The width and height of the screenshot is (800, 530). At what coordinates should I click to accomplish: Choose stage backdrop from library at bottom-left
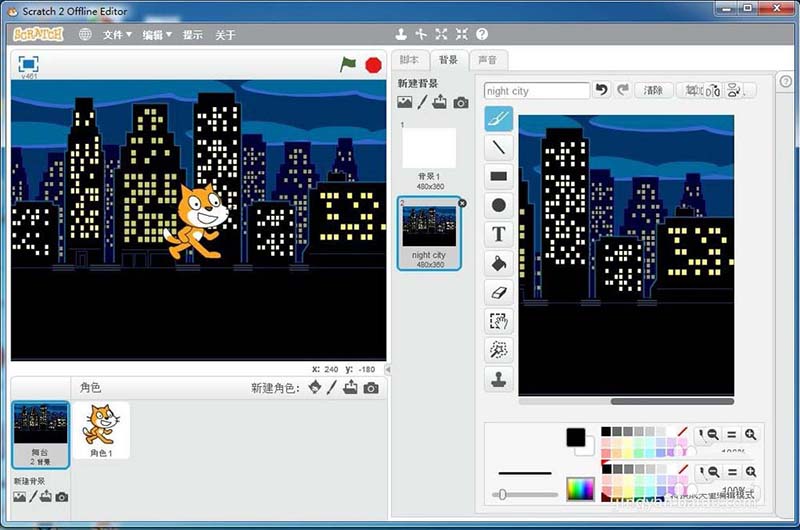pyautogui.click(x=19, y=496)
